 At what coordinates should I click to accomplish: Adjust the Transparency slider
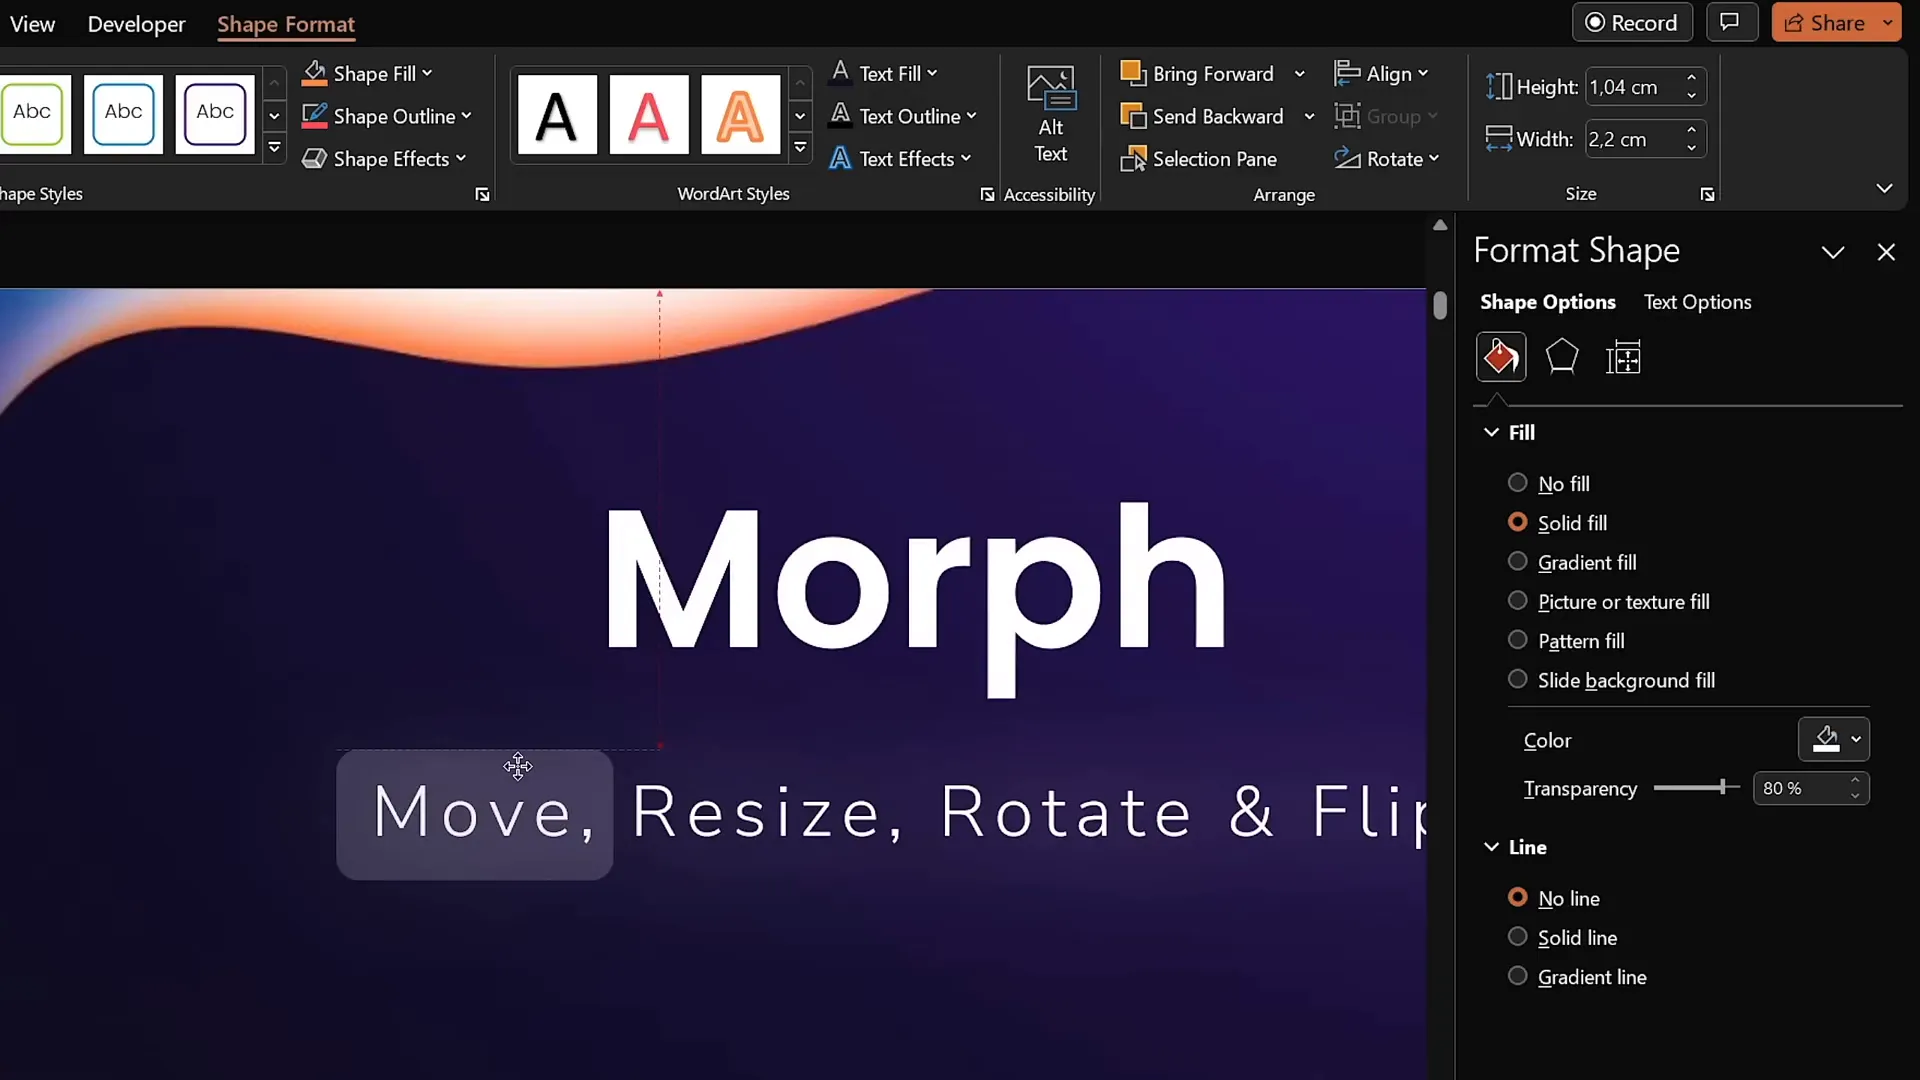point(1722,788)
